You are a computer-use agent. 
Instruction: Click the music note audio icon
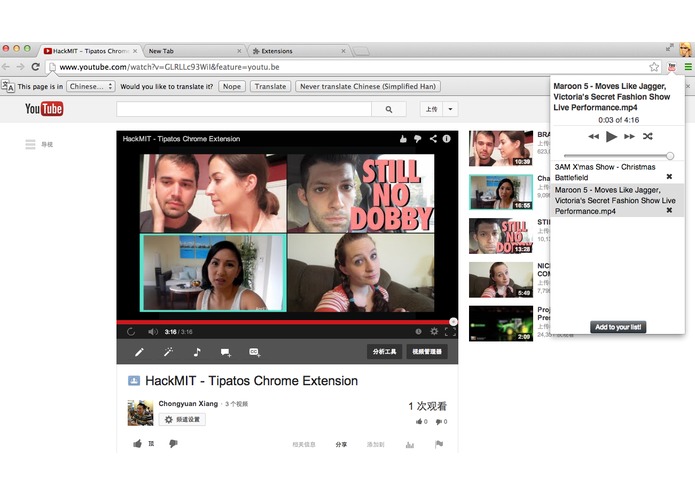click(197, 352)
